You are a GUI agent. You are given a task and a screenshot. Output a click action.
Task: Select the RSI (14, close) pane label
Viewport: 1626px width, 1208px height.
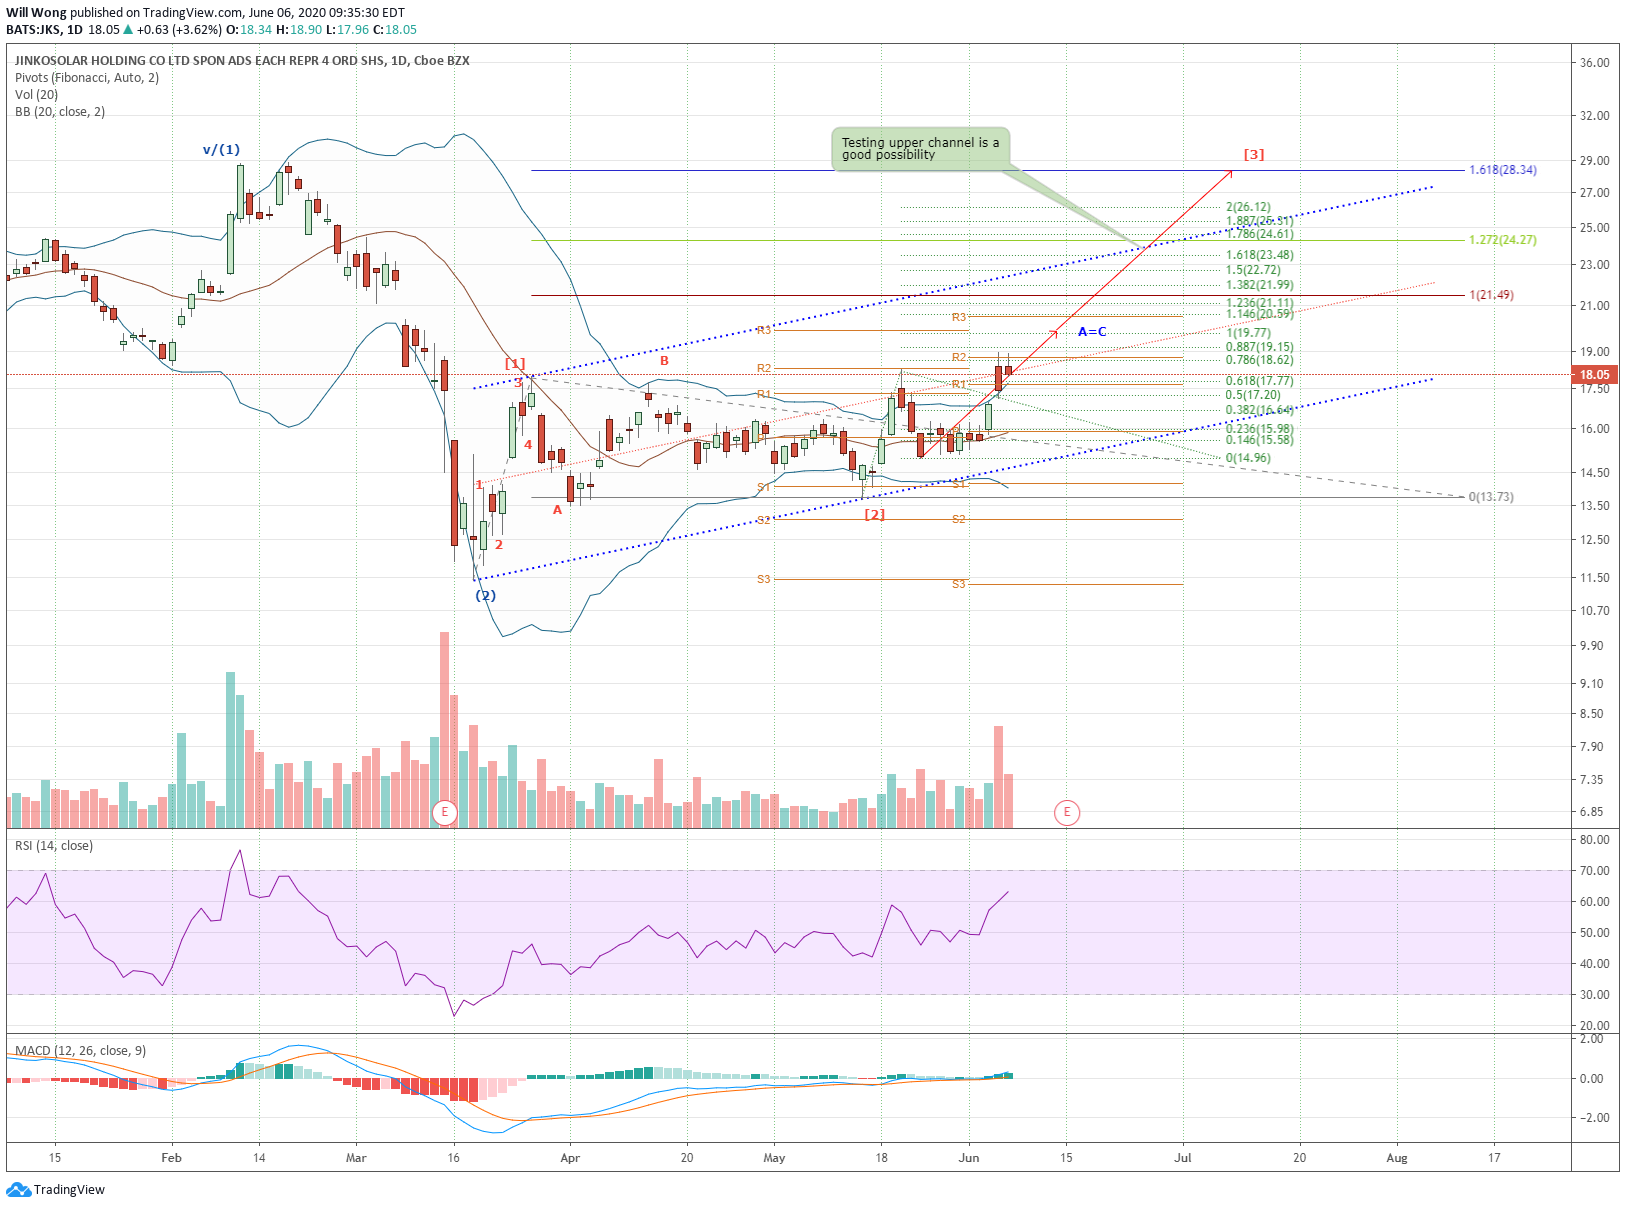point(54,845)
